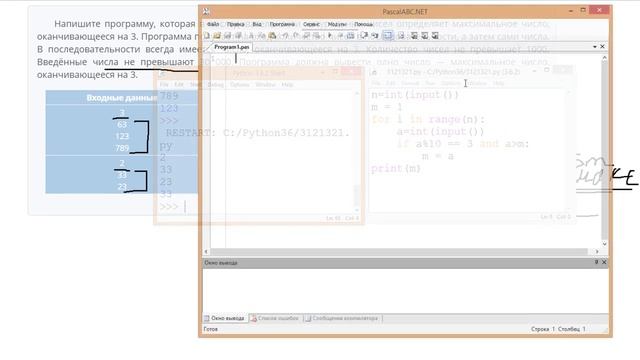640x360 pixels.
Task: Expand the open documents list dropdown arrow
Action: tap(594, 47)
